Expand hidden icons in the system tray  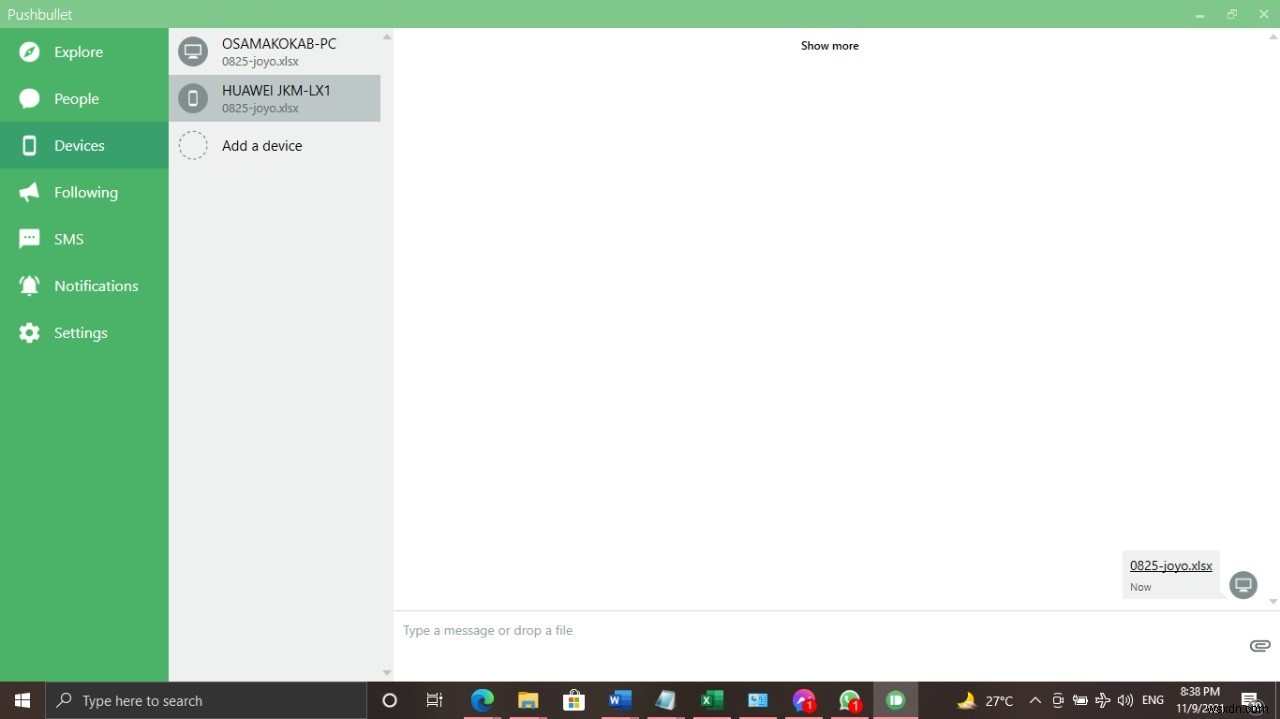click(x=1034, y=700)
